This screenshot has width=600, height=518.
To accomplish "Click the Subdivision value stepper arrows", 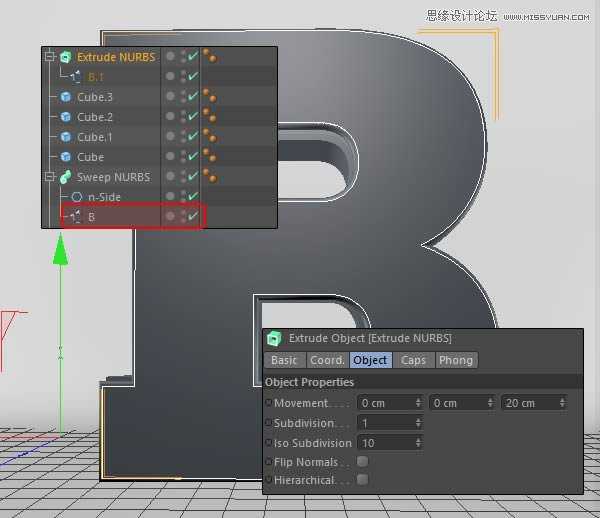I will click(x=418, y=423).
